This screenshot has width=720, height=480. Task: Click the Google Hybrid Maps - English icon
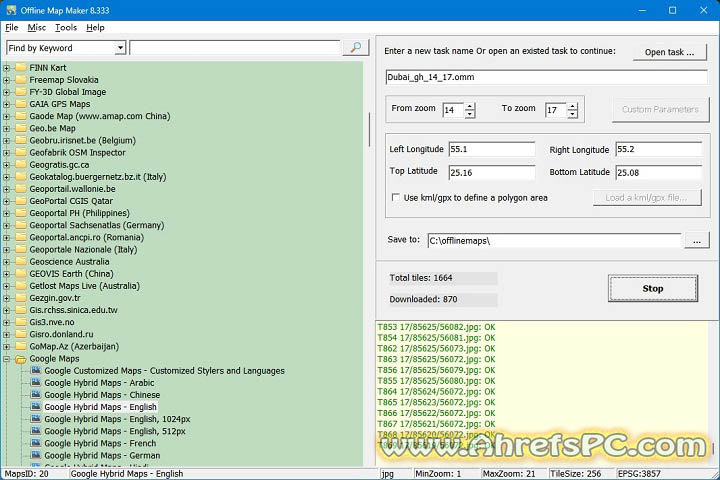pyautogui.click(x=36, y=407)
